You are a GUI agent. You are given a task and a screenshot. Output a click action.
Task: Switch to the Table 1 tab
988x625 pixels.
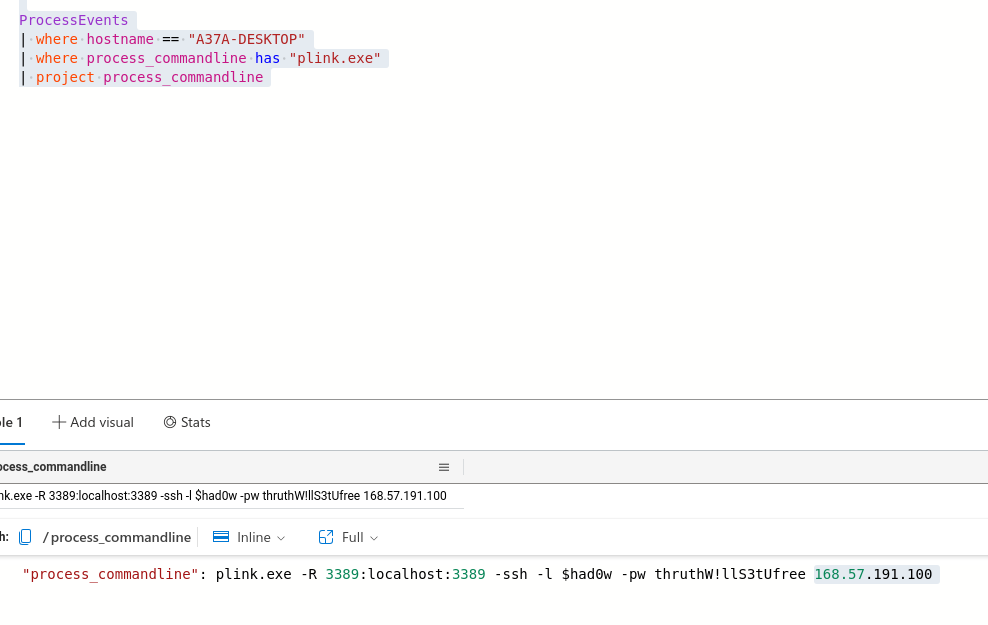(x=10, y=422)
